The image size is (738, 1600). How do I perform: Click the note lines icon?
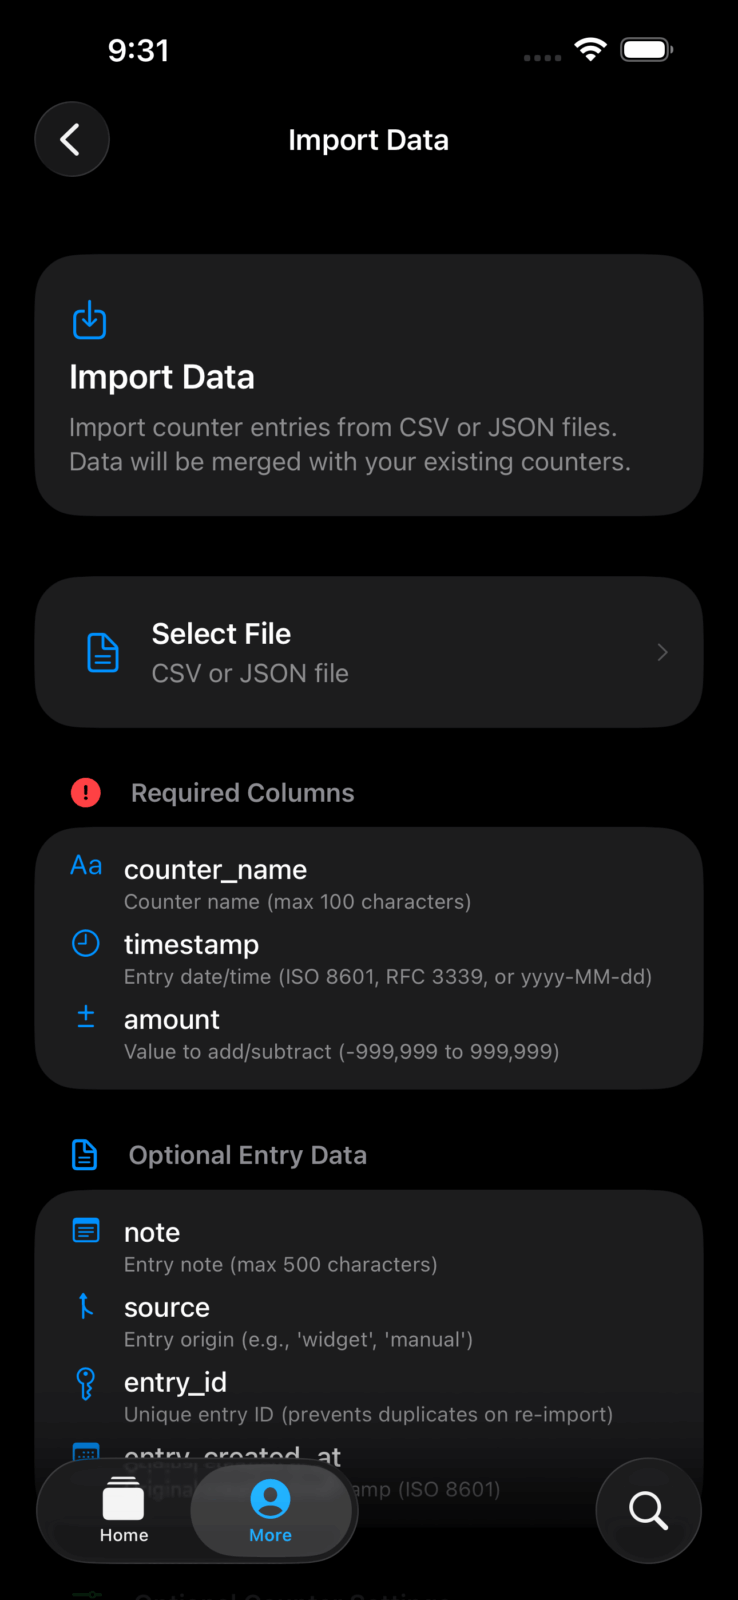[86, 1231]
